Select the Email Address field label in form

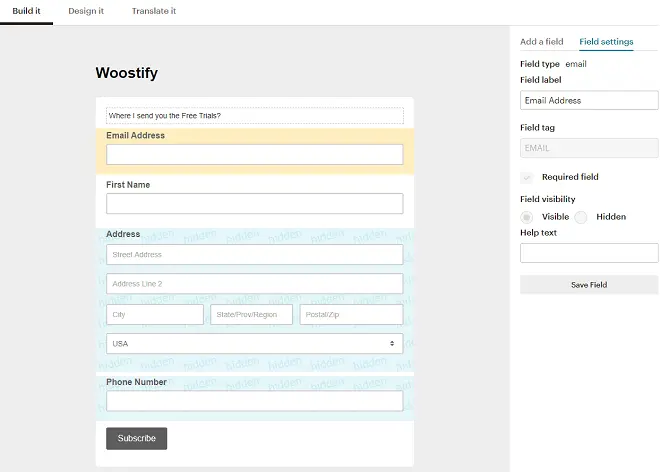click(136, 135)
